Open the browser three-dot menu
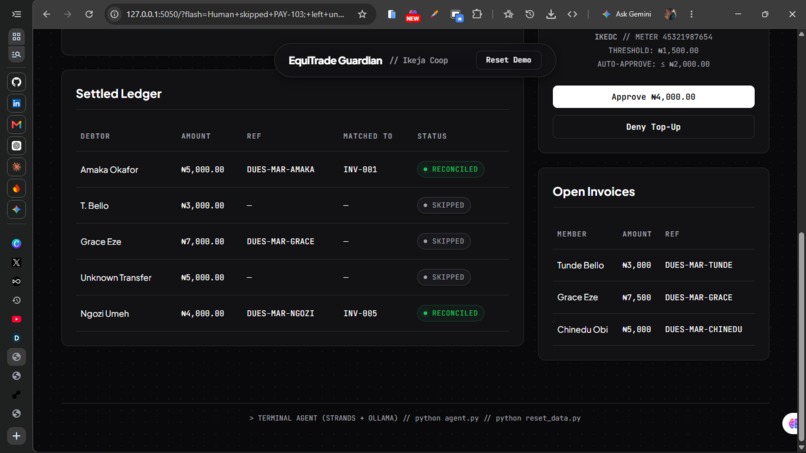The width and height of the screenshot is (806, 453). click(x=691, y=14)
